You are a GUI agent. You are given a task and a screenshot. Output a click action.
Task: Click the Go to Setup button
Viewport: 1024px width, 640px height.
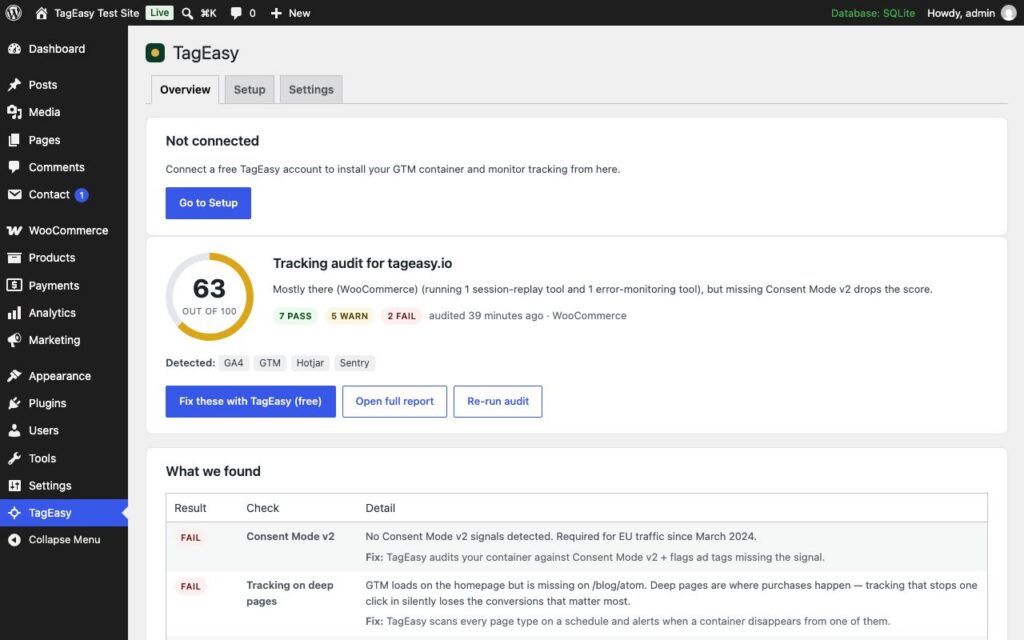[208, 203]
